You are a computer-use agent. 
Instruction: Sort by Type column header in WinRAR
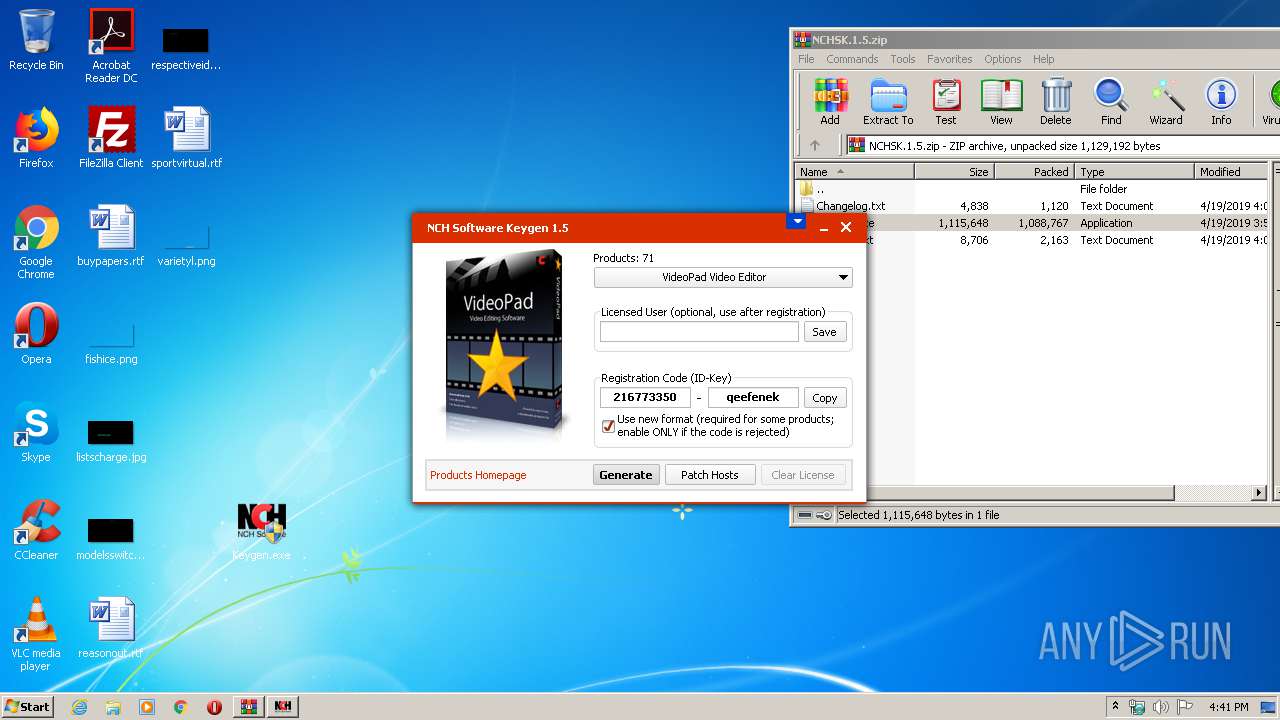tap(1134, 172)
